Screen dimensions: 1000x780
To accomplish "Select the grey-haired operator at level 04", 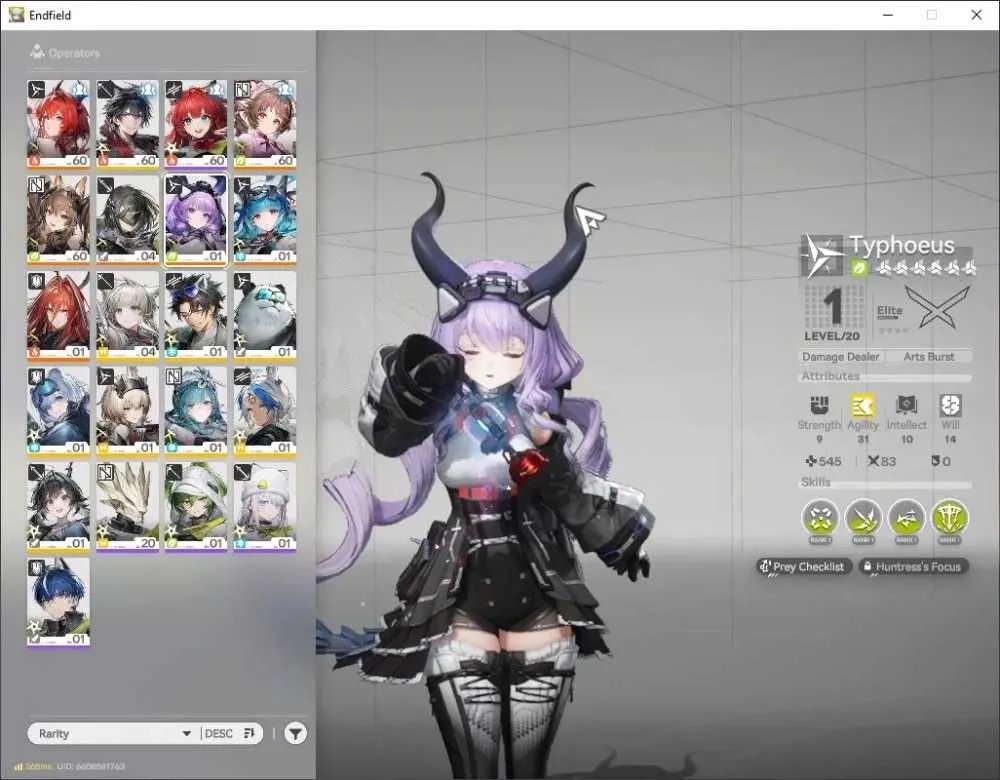I will [x=127, y=315].
